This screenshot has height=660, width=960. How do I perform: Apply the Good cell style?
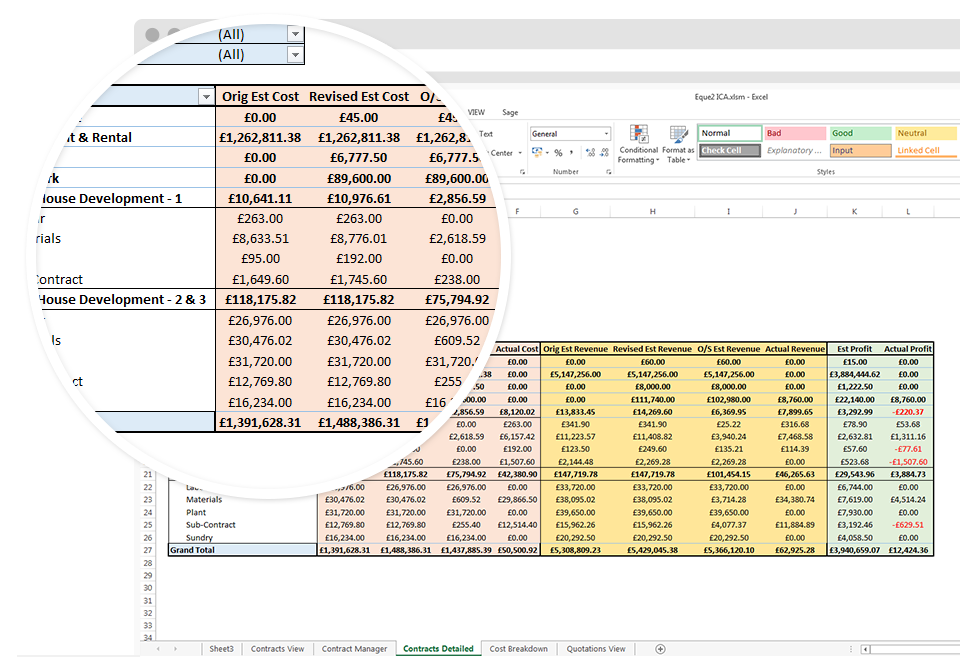[860, 133]
